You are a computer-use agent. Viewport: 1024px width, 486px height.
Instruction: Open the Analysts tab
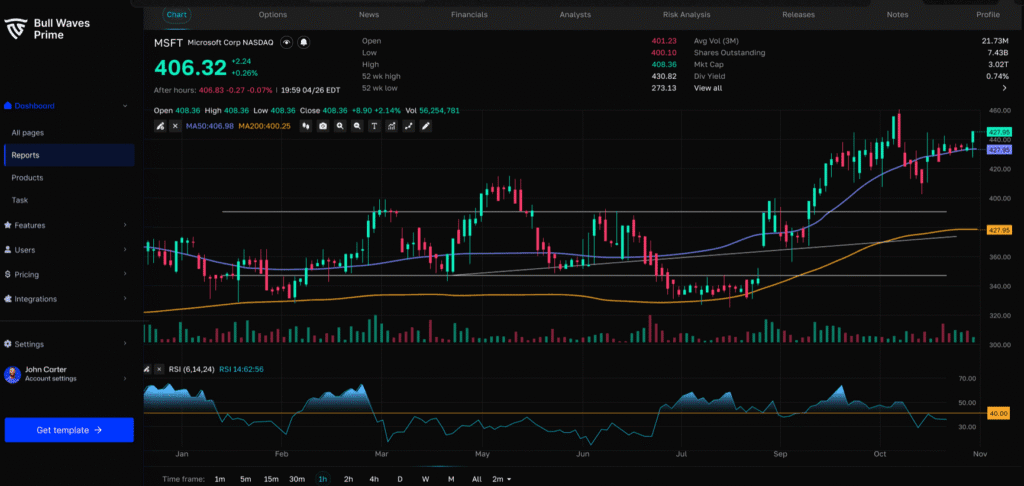point(575,14)
